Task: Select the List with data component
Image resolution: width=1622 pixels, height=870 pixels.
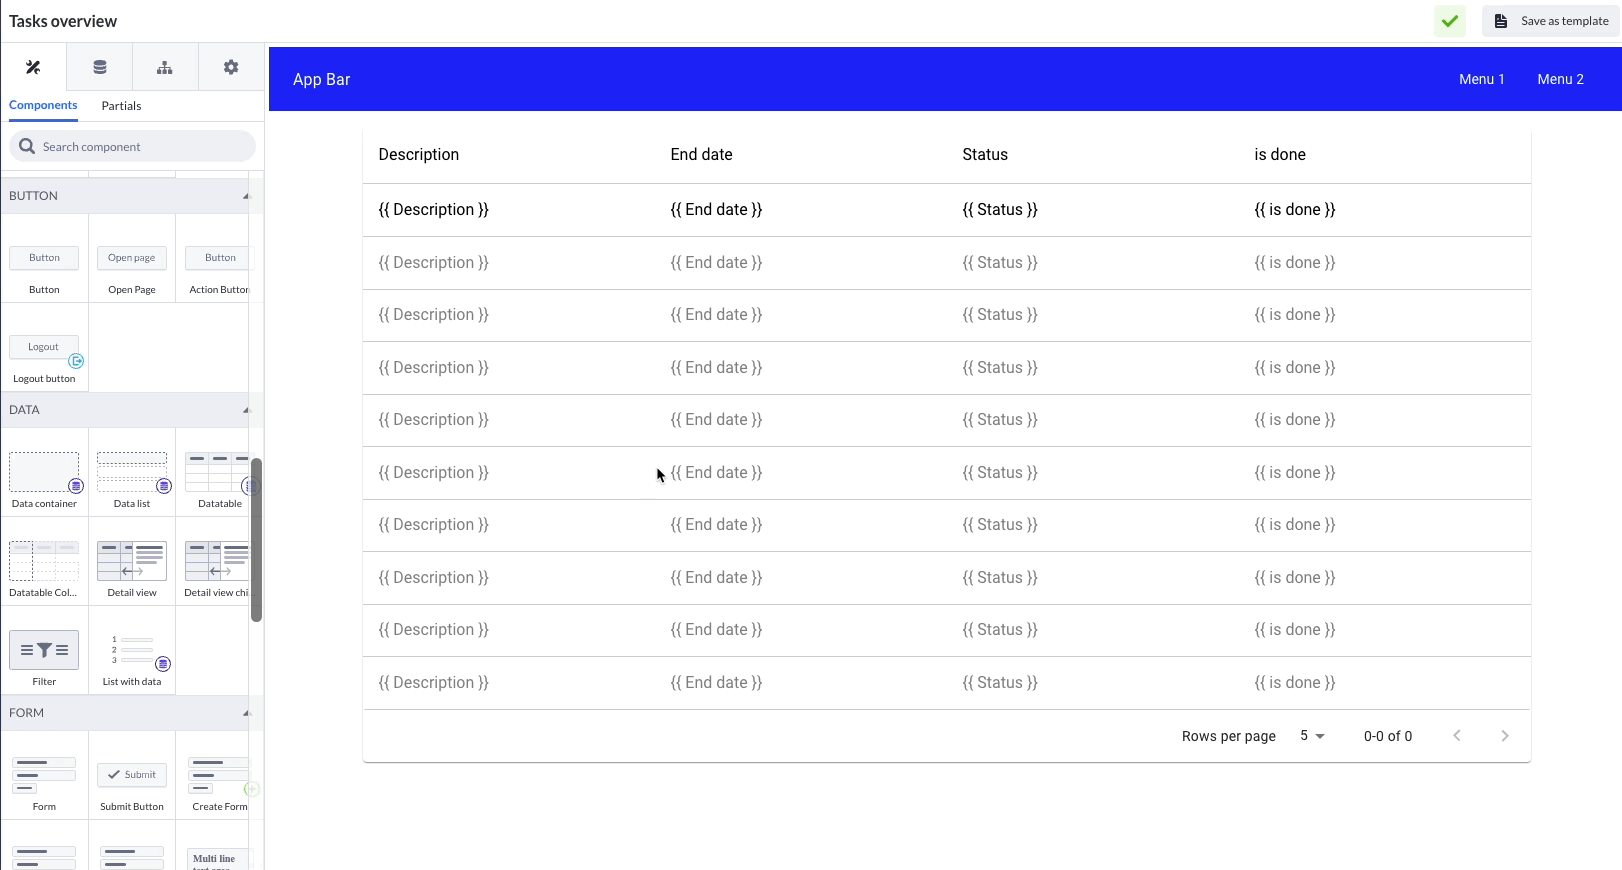Action: 132,651
